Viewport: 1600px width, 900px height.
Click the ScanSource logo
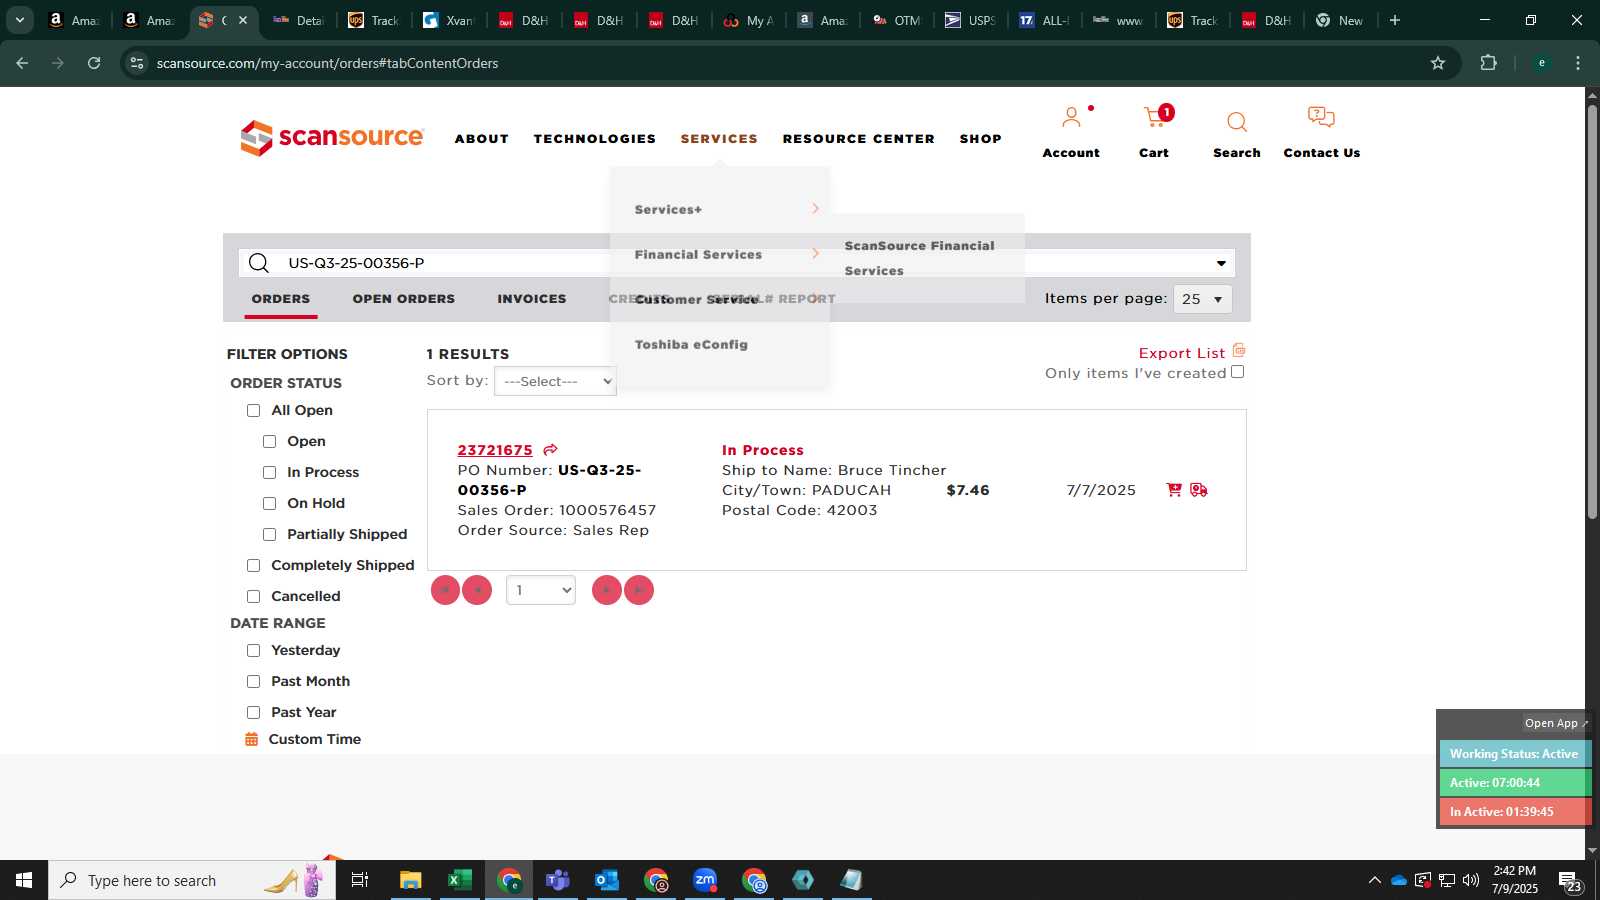point(332,138)
